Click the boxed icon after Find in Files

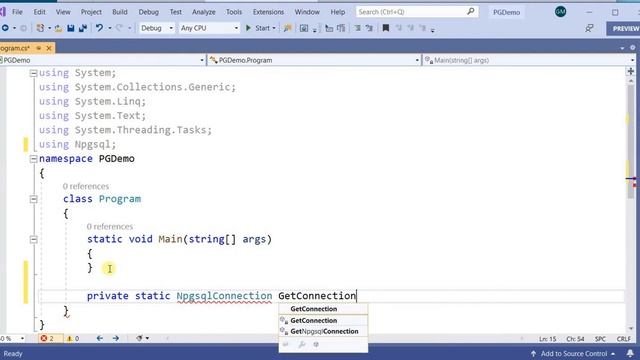[x=304, y=28]
